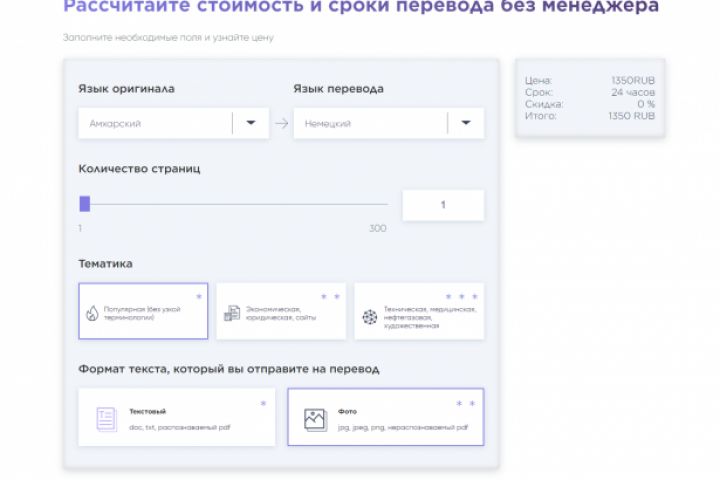Click the page count number input field
The image size is (720, 480).
coord(443,205)
